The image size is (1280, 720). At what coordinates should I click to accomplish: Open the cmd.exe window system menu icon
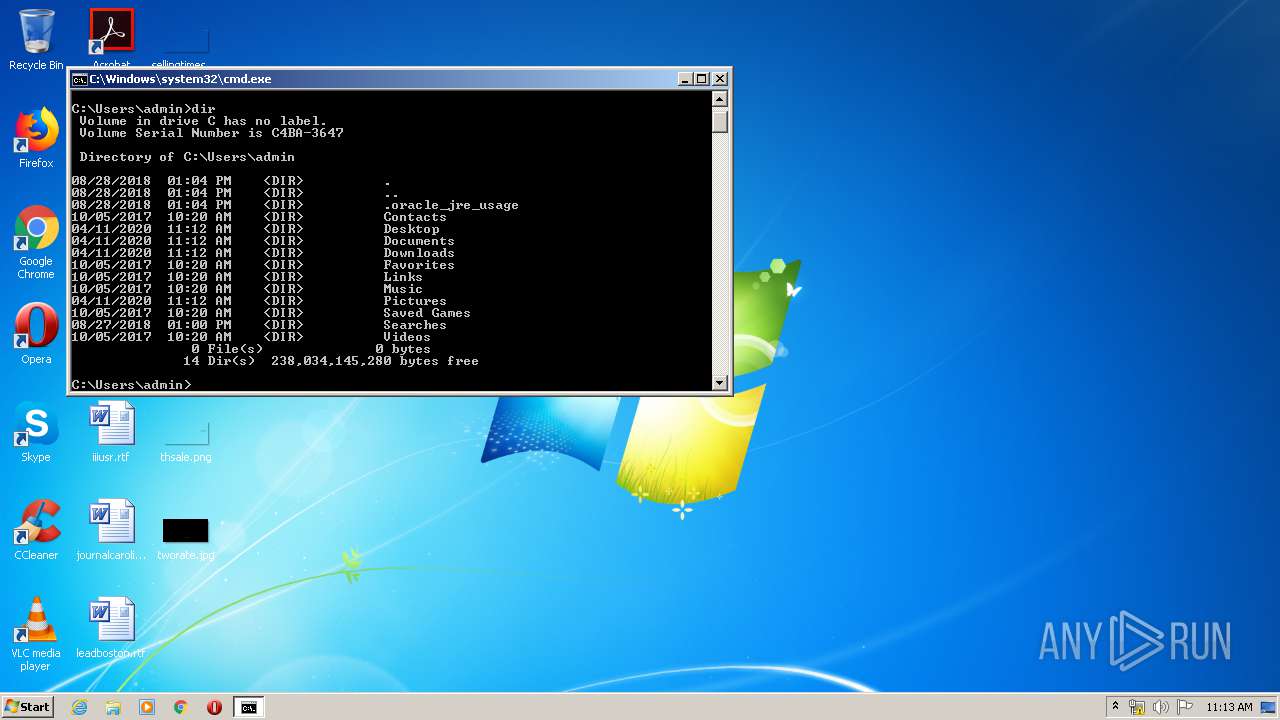point(79,79)
